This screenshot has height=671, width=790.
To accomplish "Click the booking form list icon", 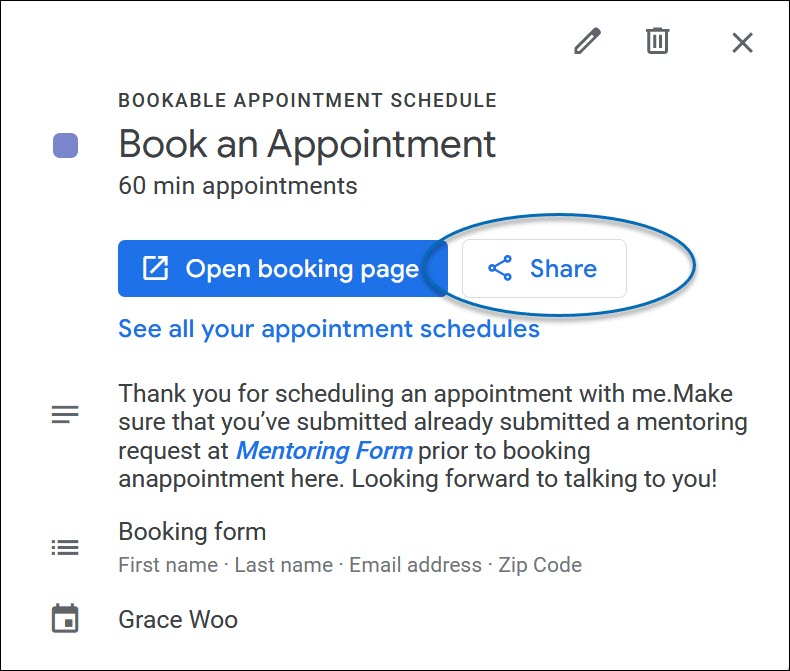I will click(x=65, y=547).
